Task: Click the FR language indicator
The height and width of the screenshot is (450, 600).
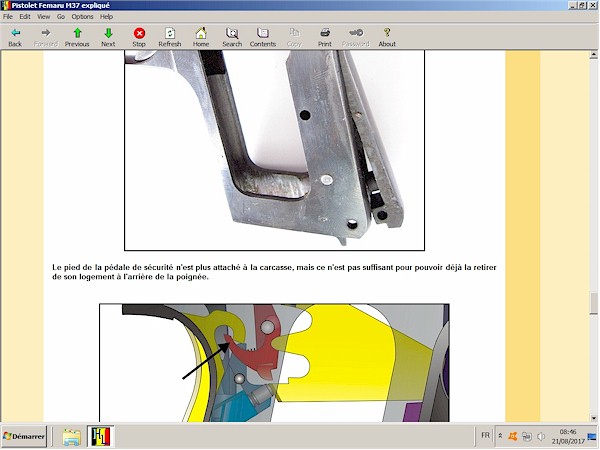Action: (x=485, y=435)
